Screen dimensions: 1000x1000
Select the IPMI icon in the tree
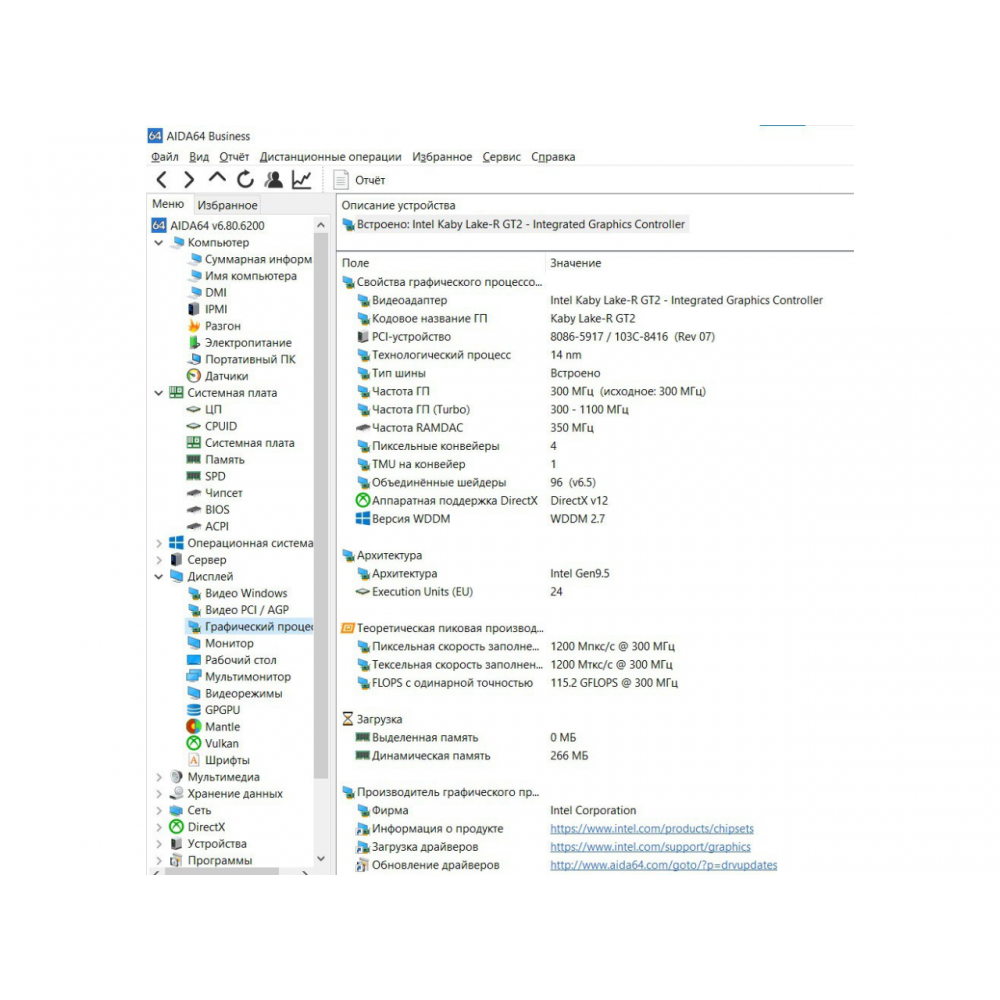tap(194, 309)
